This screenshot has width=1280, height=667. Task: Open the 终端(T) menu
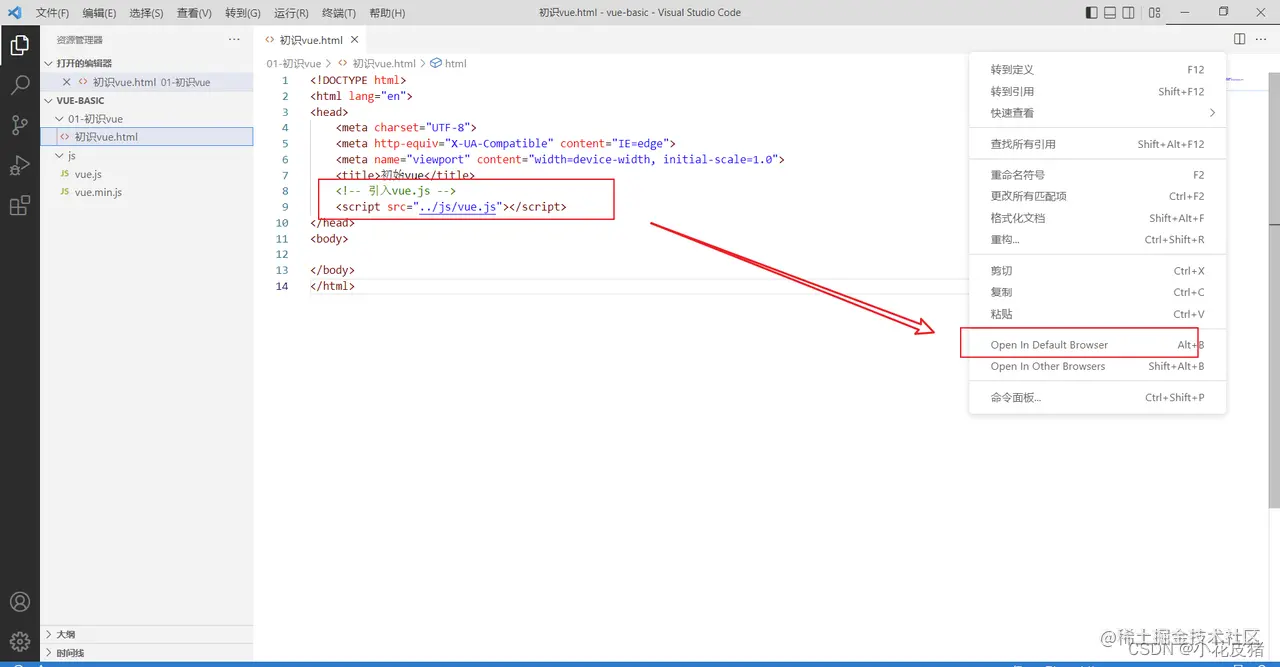point(339,13)
